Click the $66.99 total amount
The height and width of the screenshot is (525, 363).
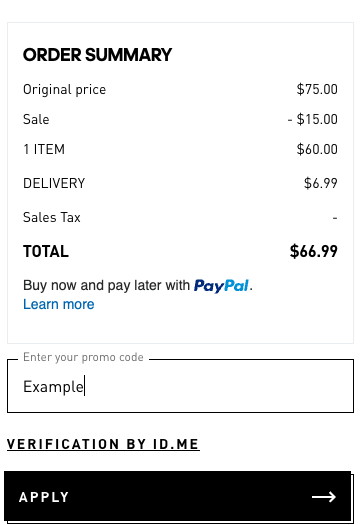click(314, 251)
